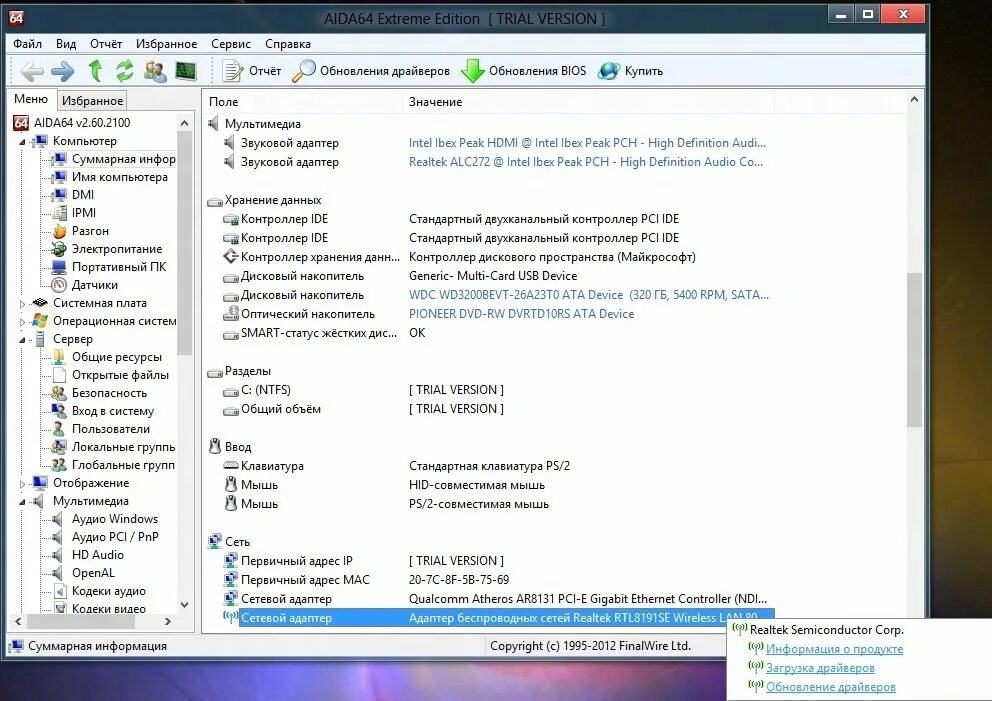Viewport: 992px width, 701px height.
Task: Click tree panel horizontal scrollbar right arrow
Action: click(168, 622)
